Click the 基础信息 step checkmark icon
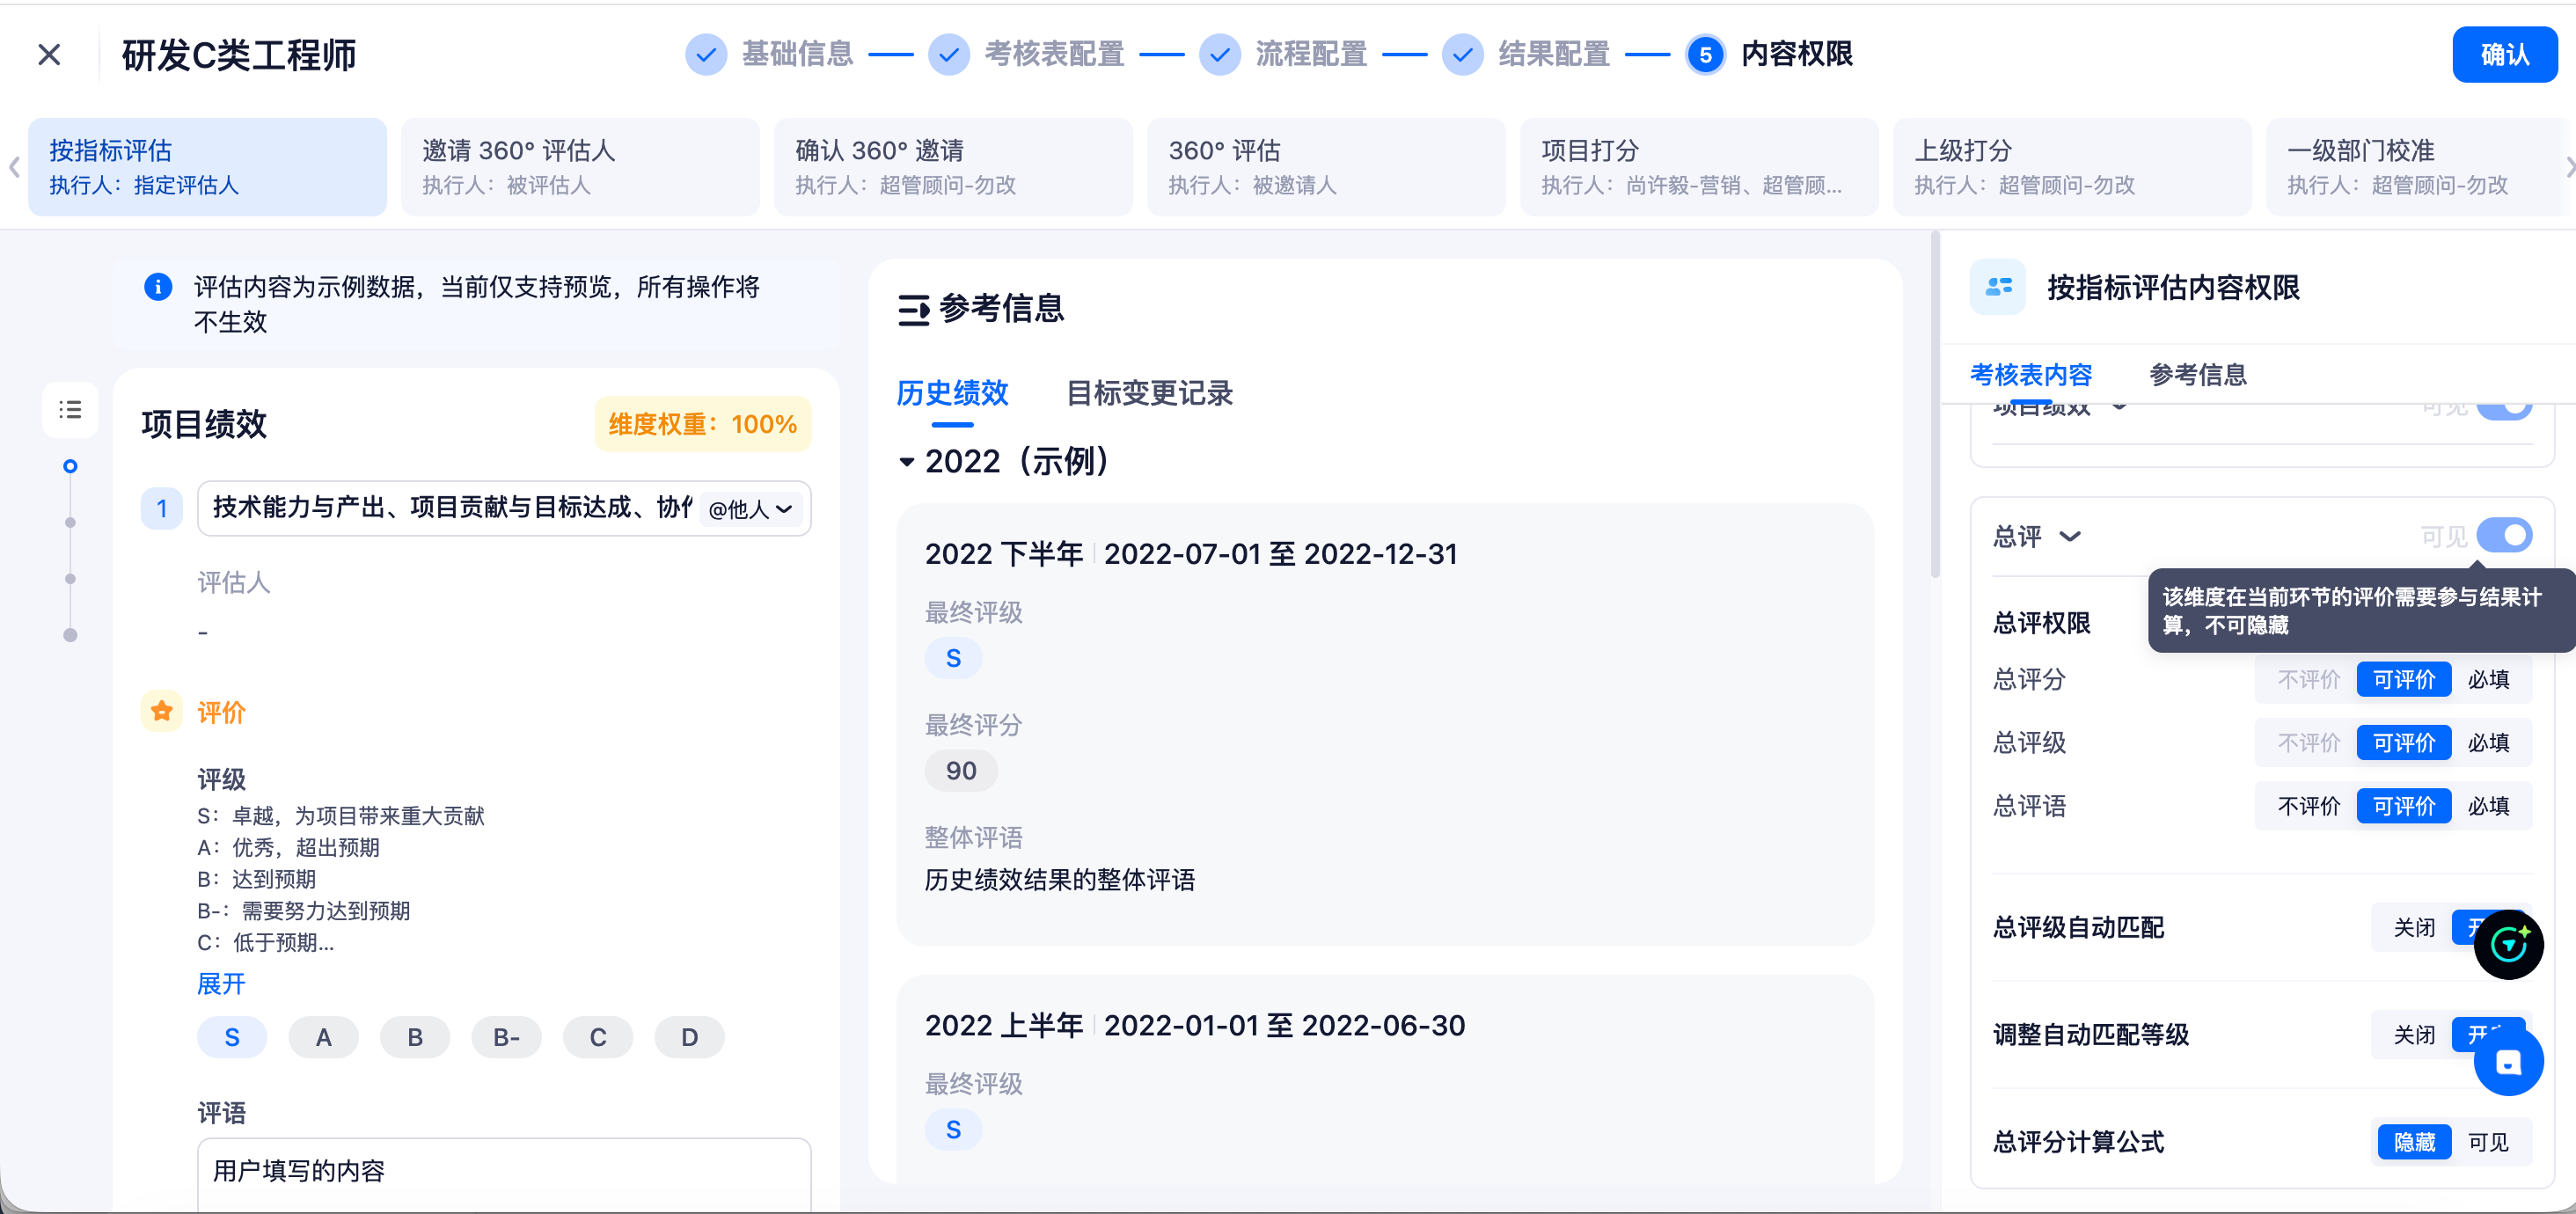Image resolution: width=2576 pixels, height=1214 pixels. 705,54
